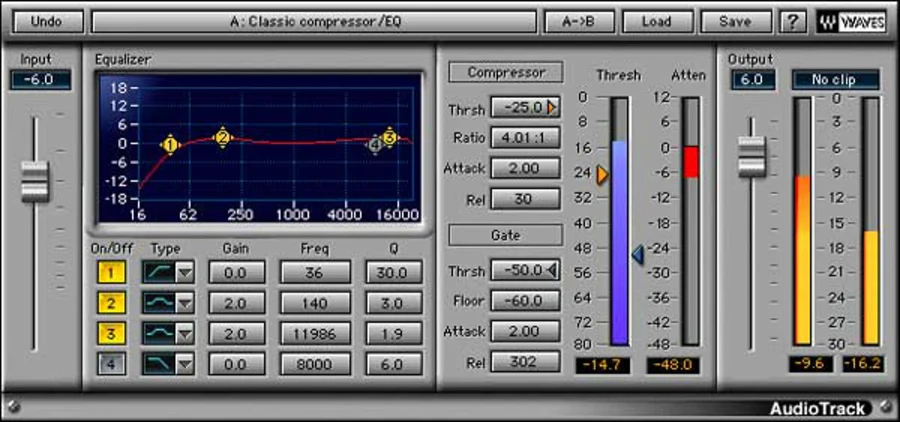Image resolution: width=900 pixels, height=422 pixels.
Task: Open band 4 filter type dropdown arrow
Action: coord(185,365)
